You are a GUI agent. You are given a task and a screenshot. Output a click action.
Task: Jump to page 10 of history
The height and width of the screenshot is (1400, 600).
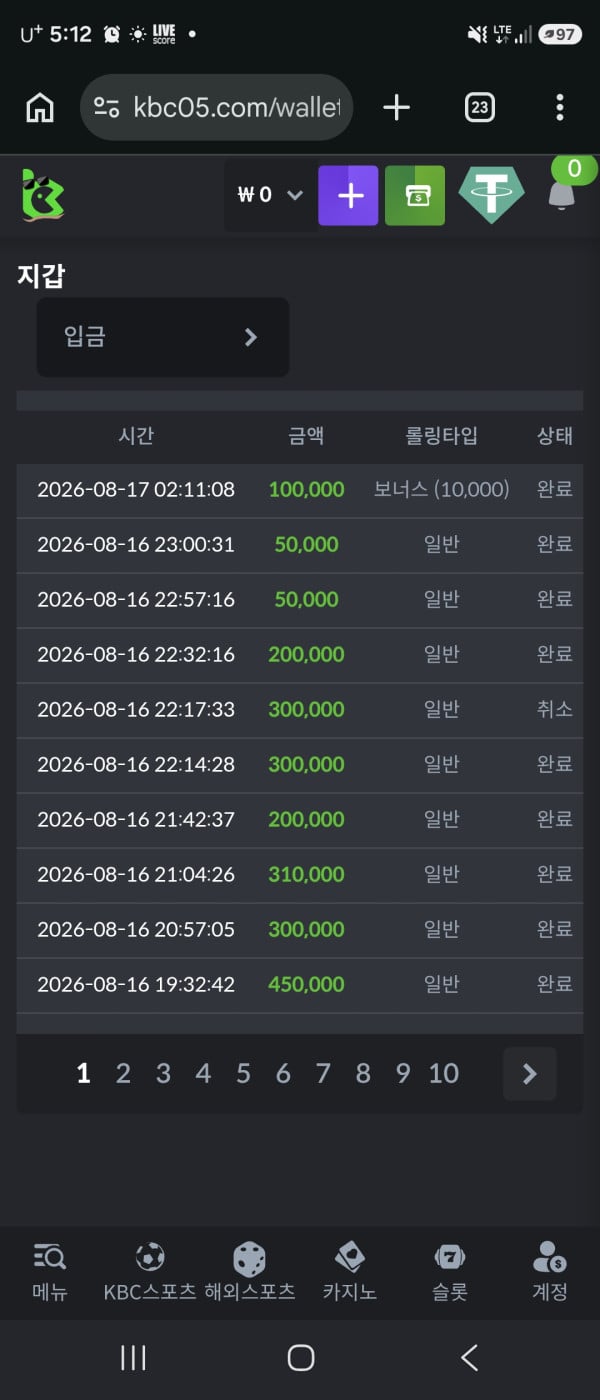point(444,1074)
